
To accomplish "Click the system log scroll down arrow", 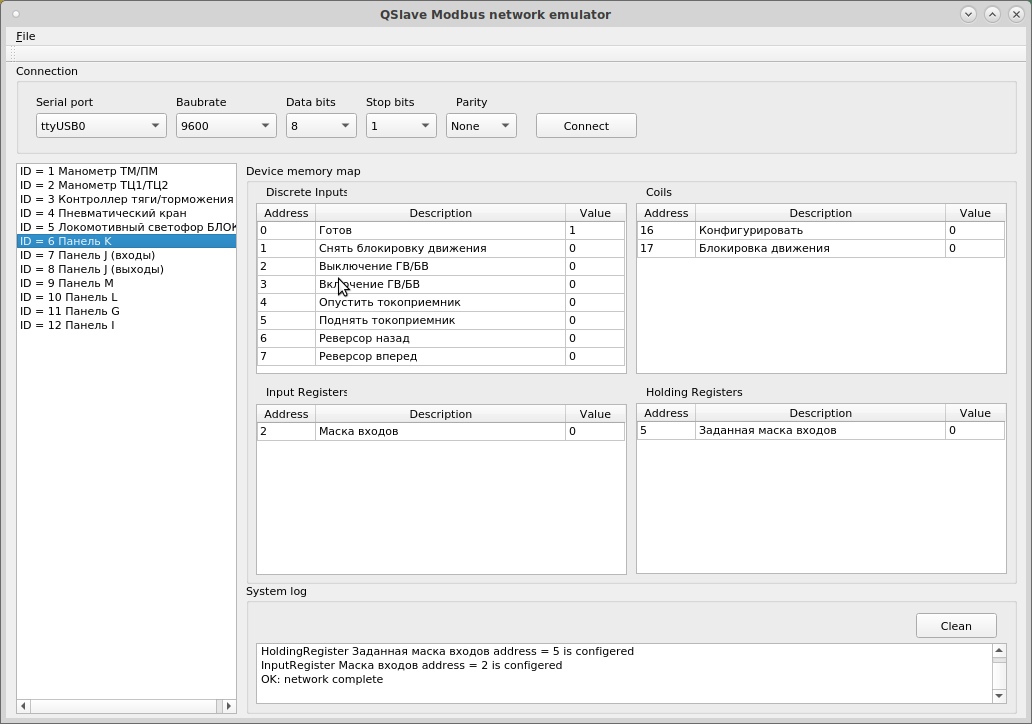I will tap(999, 696).
